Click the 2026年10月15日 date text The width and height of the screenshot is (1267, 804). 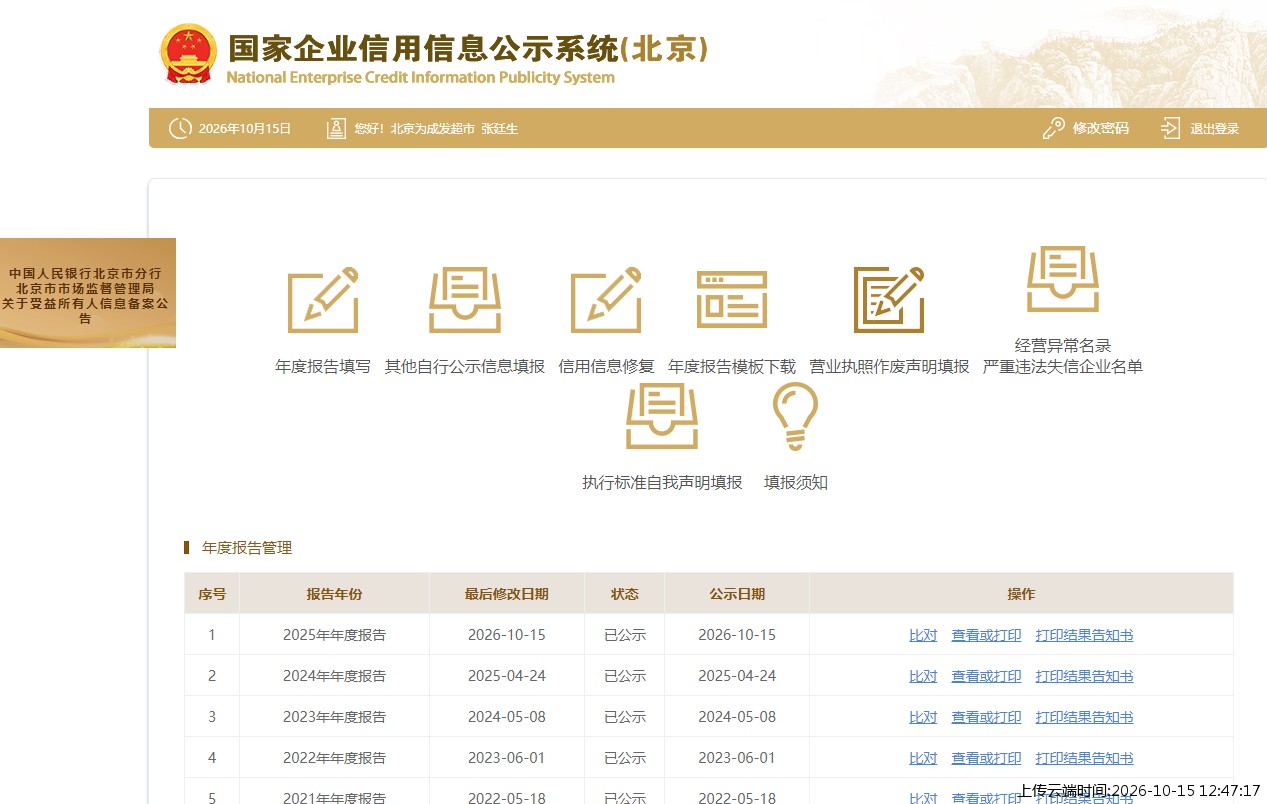(x=245, y=129)
